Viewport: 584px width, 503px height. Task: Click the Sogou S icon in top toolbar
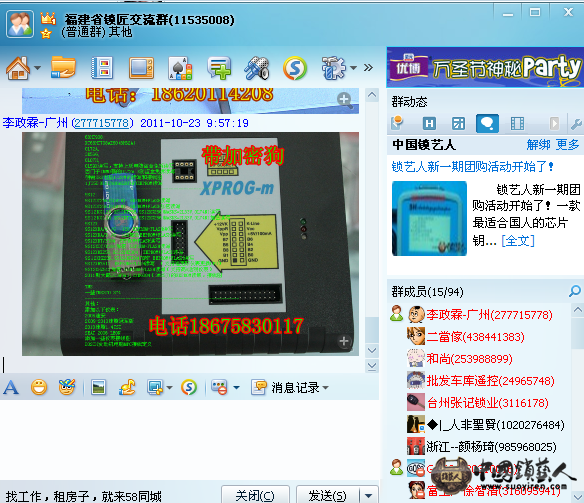[x=295, y=68]
